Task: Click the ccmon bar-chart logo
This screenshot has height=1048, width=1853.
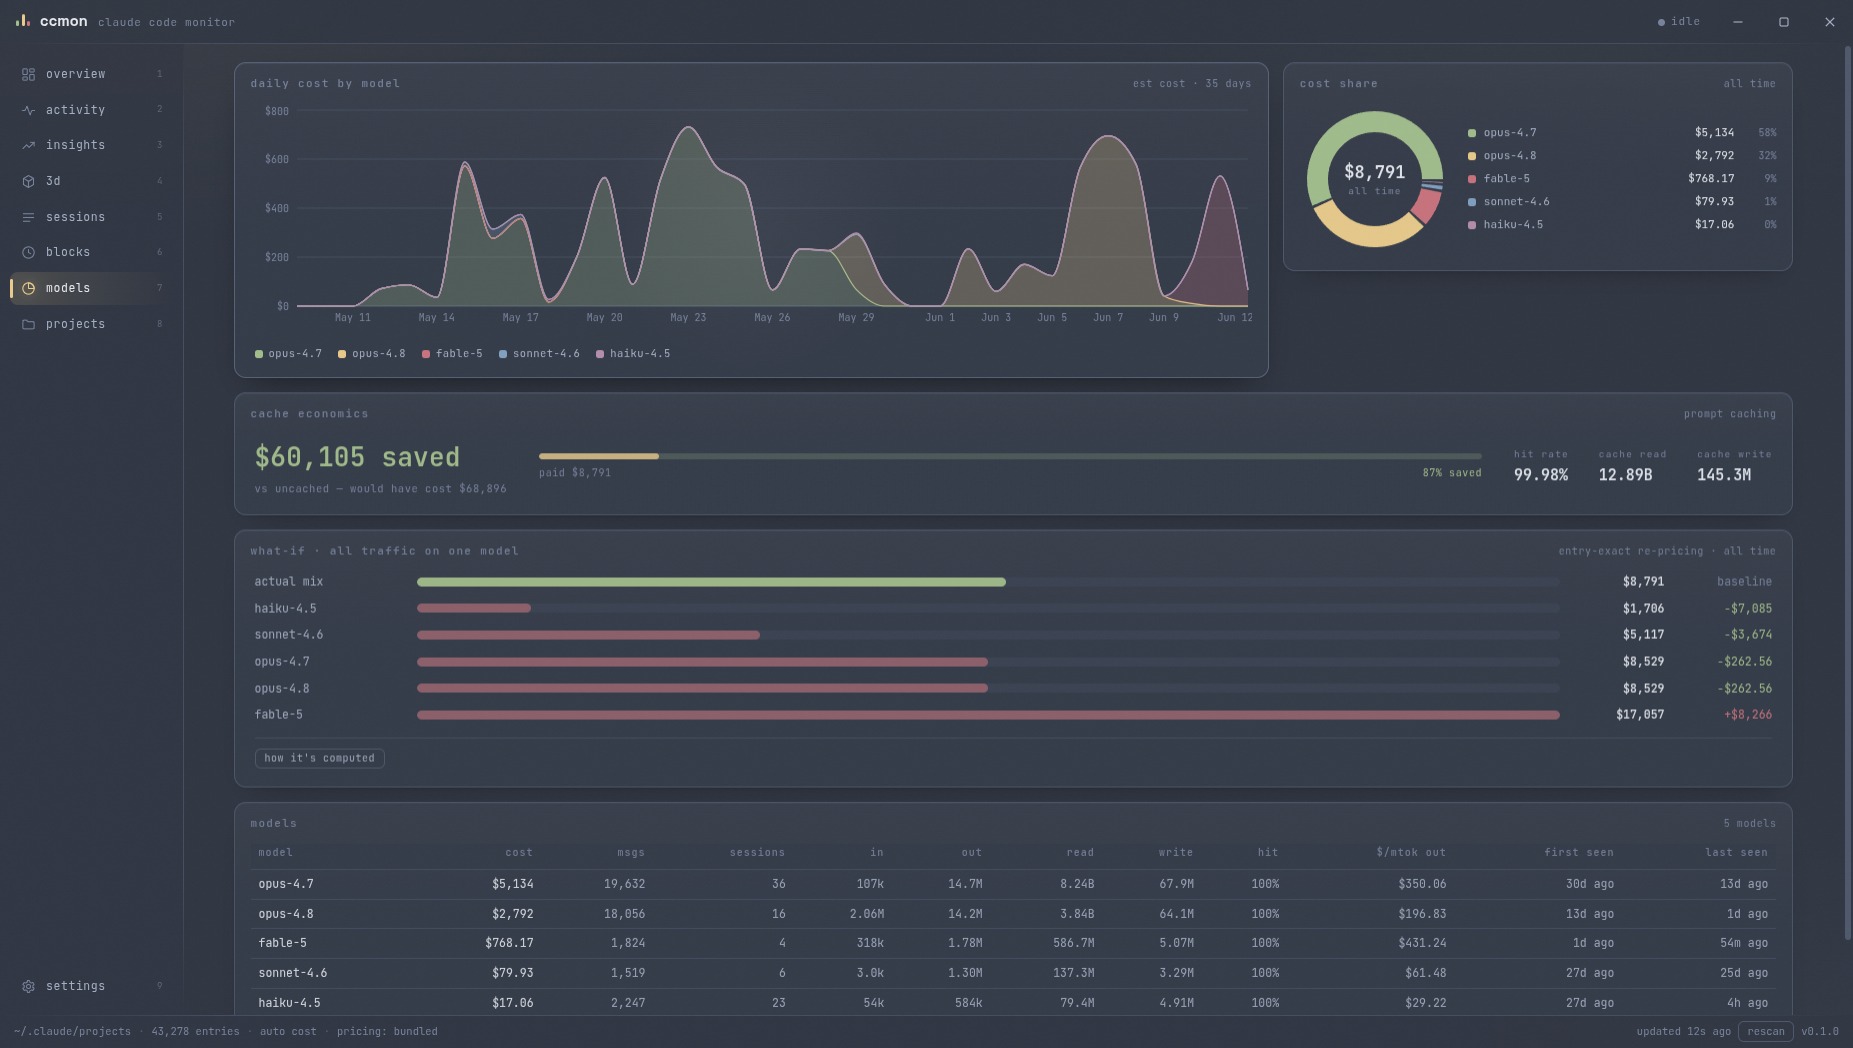Action: [22, 20]
